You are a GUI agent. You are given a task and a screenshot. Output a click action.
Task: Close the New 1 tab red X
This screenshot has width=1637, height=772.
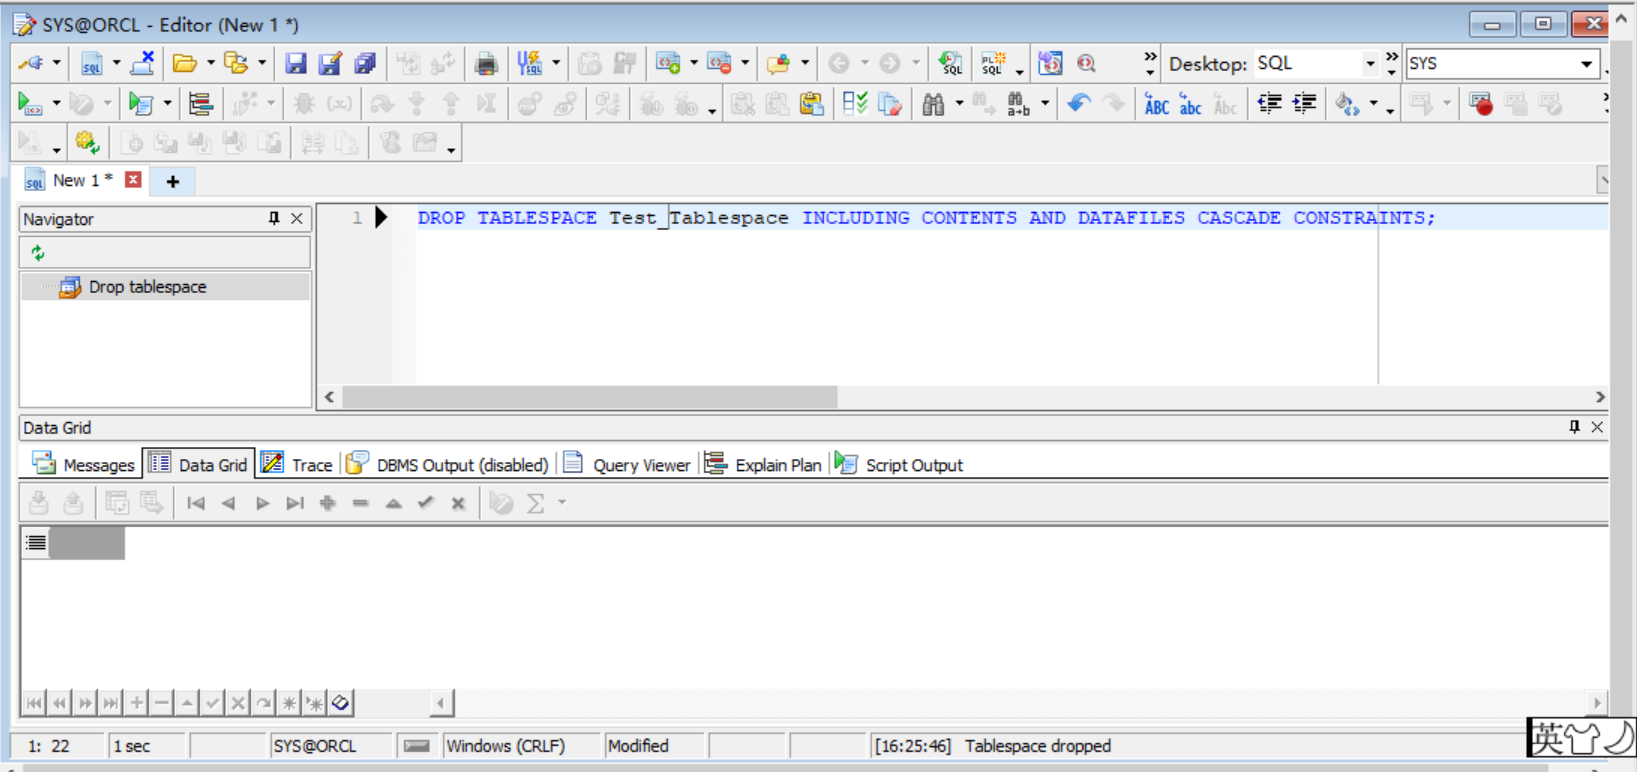coord(133,179)
